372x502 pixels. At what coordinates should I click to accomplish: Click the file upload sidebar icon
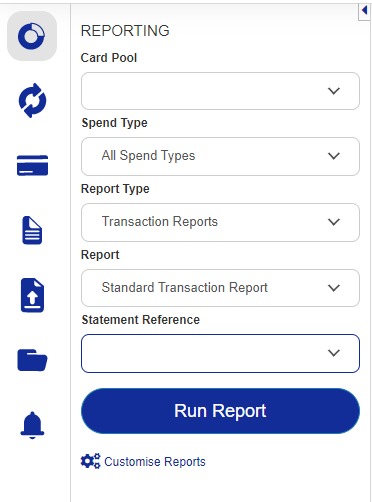coord(32,295)
